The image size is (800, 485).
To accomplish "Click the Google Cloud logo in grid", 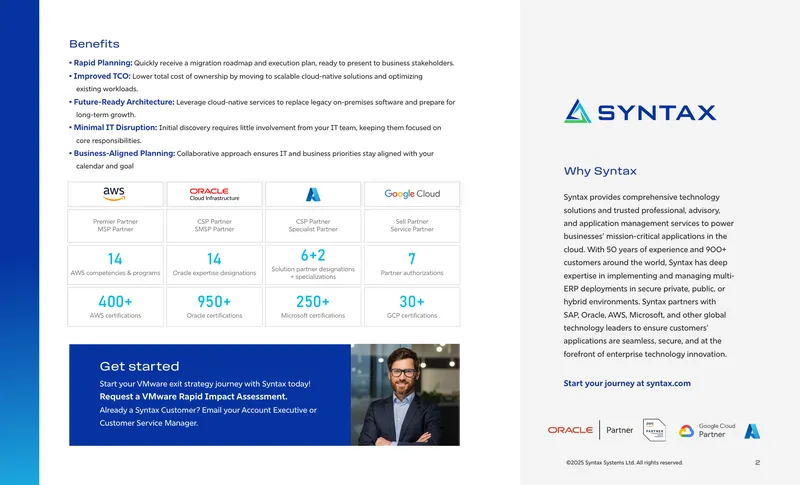I will pyautogui.click(x=412, y=194).
